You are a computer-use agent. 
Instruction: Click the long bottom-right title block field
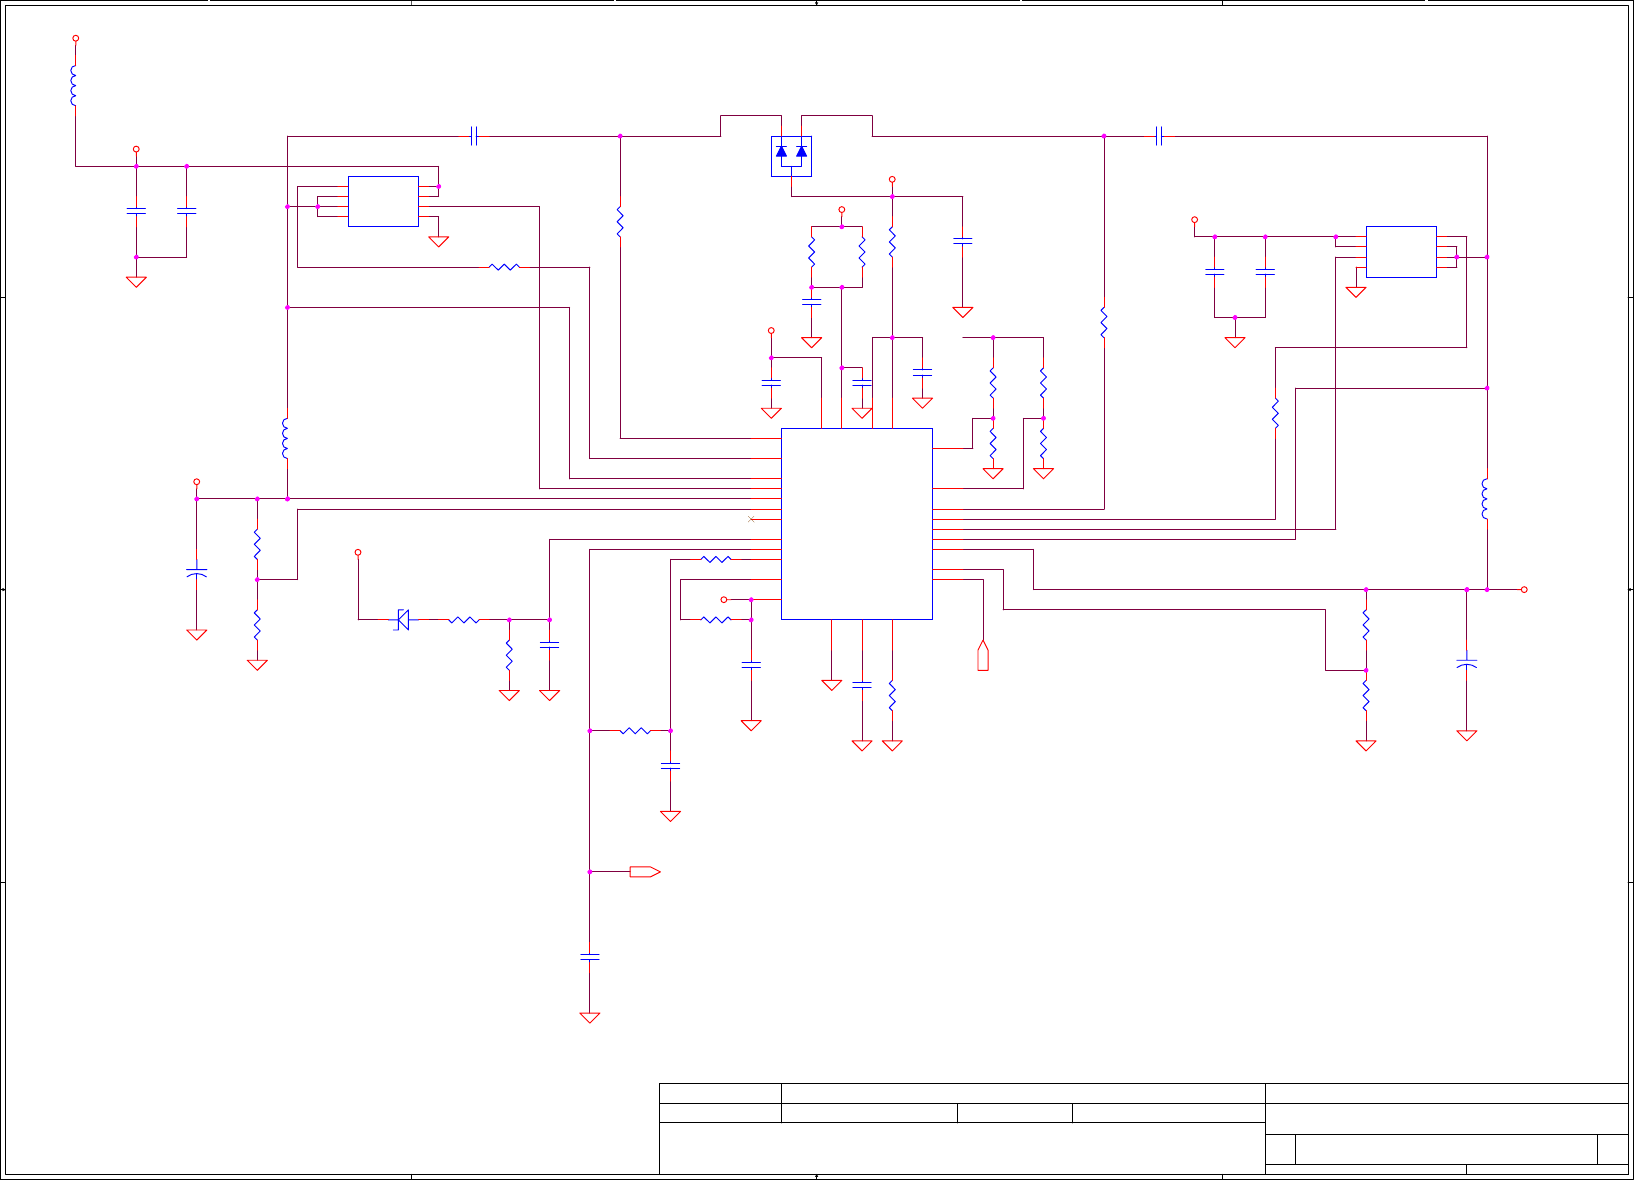[1446, 1149]
